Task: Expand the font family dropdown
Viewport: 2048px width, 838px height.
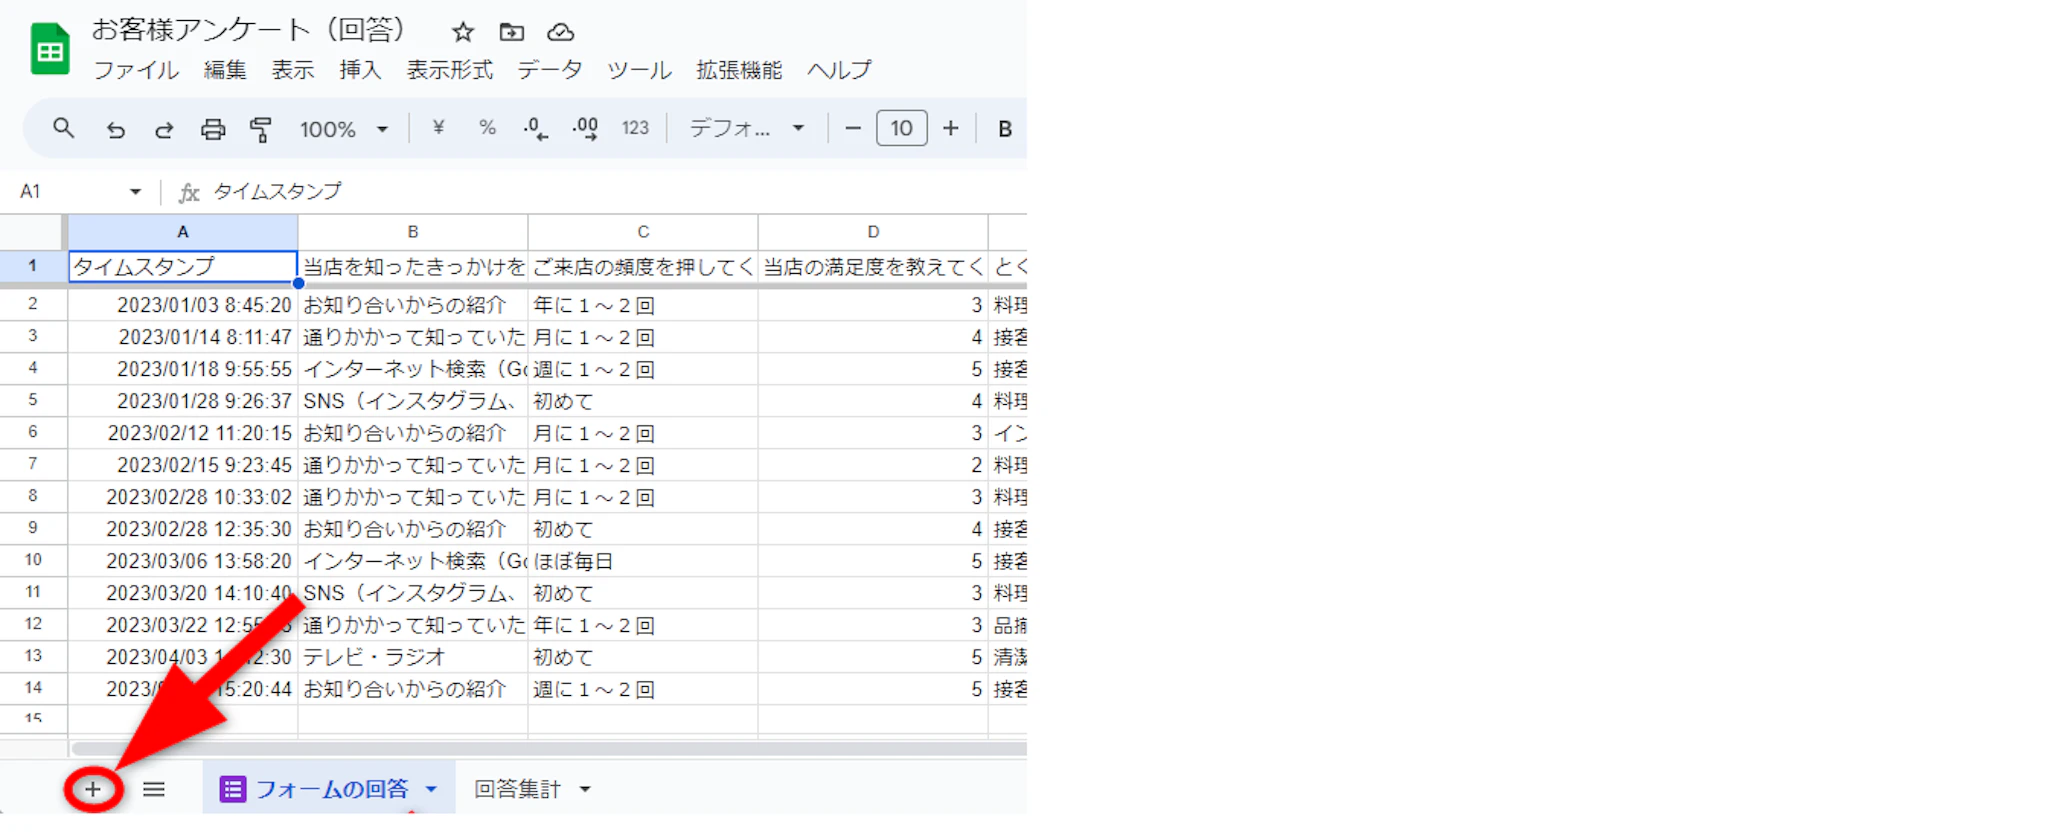Action: 746,129
